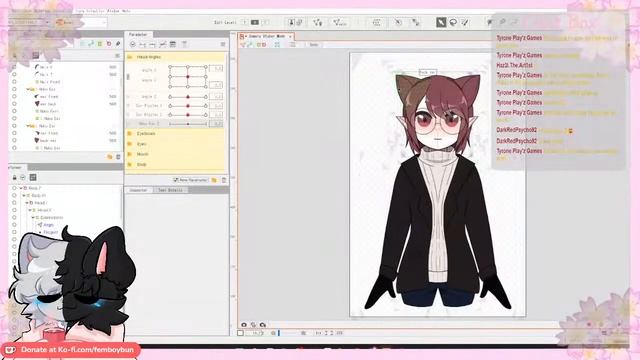
Task: Collapse the Head Angles parameter group
Action: pos(130,57)
